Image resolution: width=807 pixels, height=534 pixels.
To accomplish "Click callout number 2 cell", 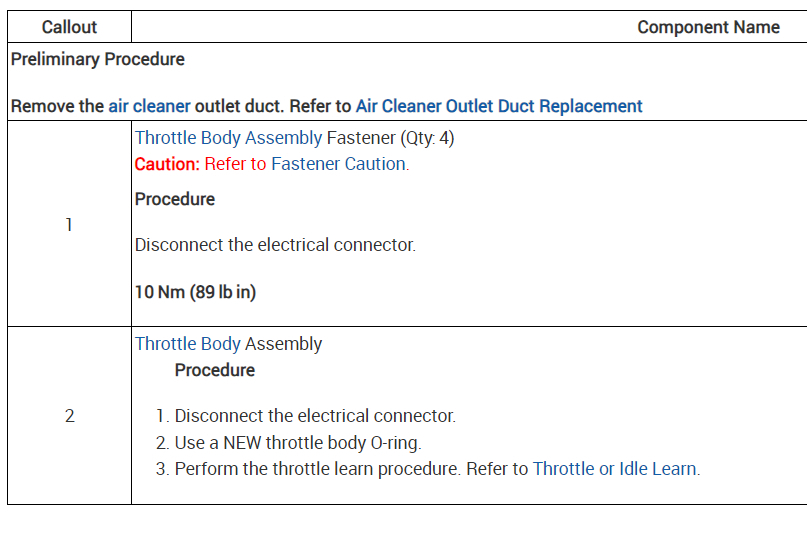I will pyautogui.click(x=69, y=416).
